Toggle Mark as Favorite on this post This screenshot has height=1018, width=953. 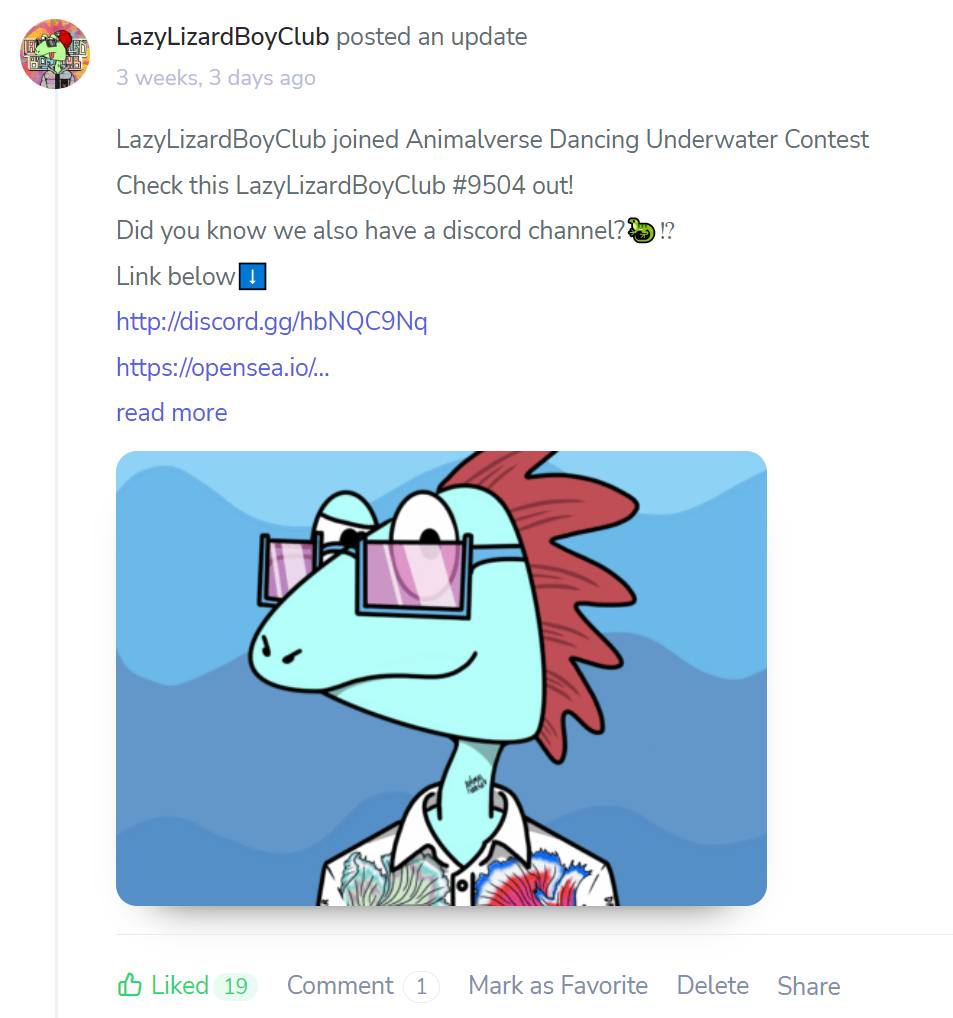point(558,986)
